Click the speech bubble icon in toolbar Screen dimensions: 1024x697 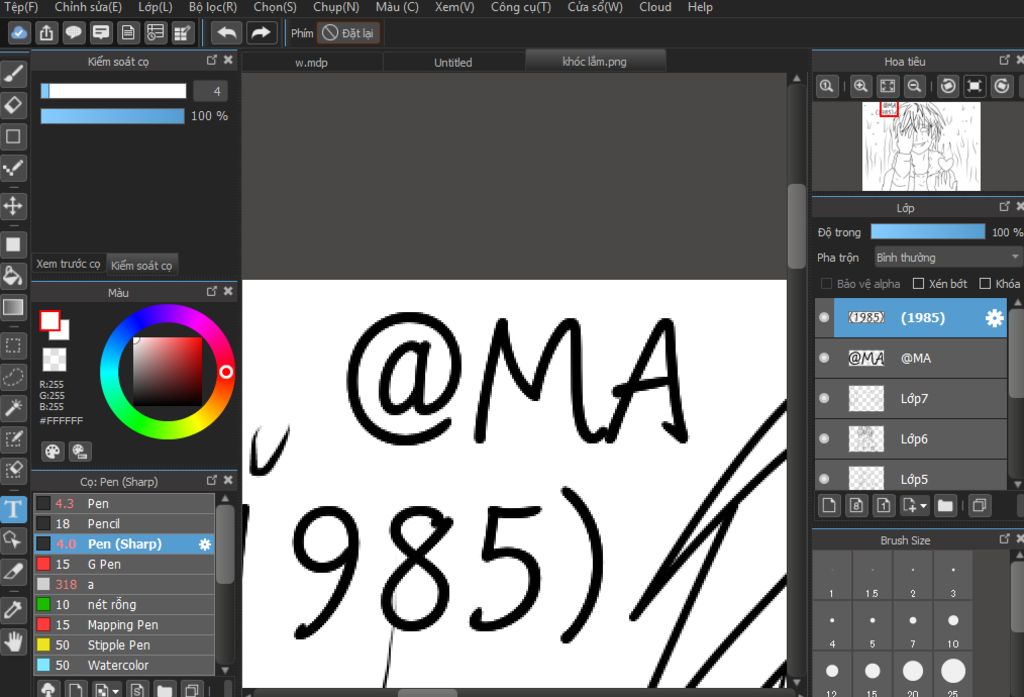coord(74,33)
